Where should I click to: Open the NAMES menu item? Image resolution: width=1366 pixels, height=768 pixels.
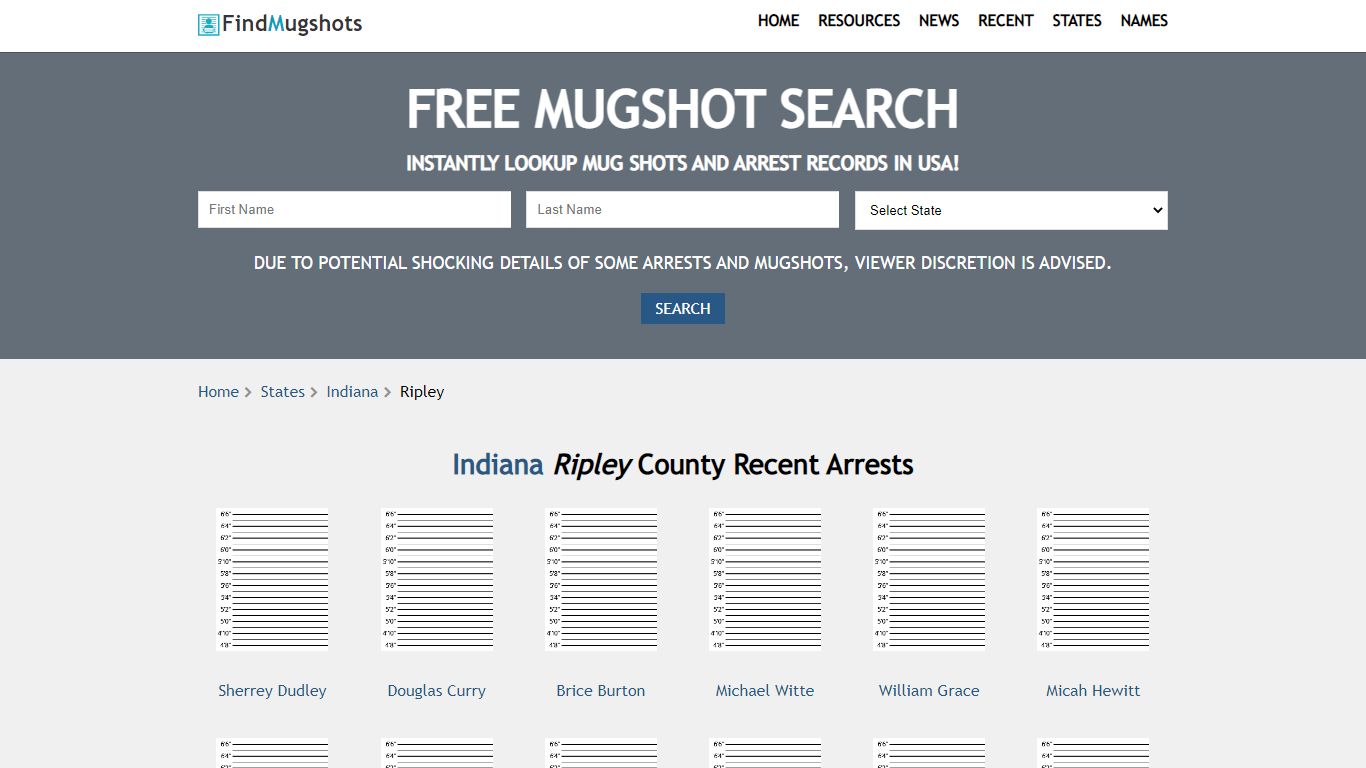pyautogui.click(x=1144, y=21)
